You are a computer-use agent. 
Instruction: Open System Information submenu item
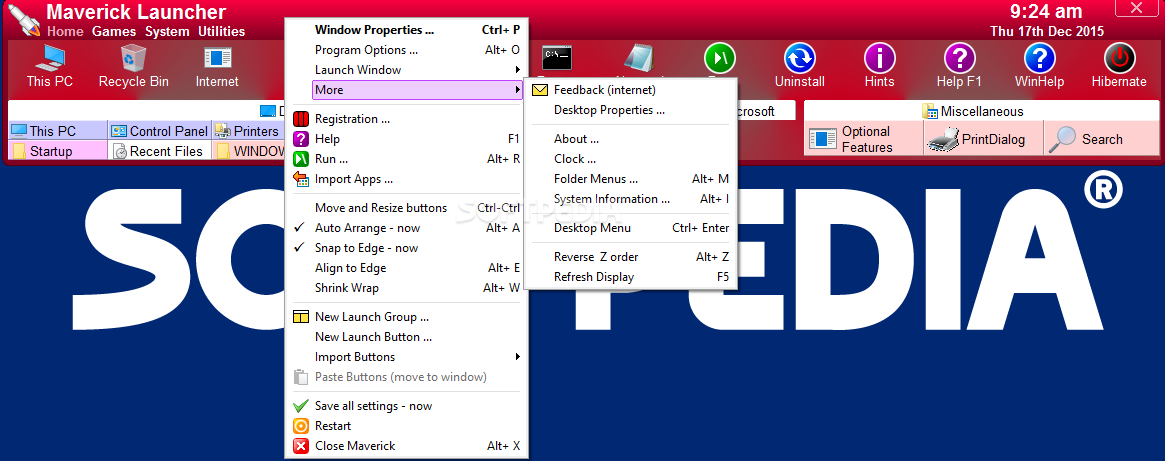tap(630, 199)
